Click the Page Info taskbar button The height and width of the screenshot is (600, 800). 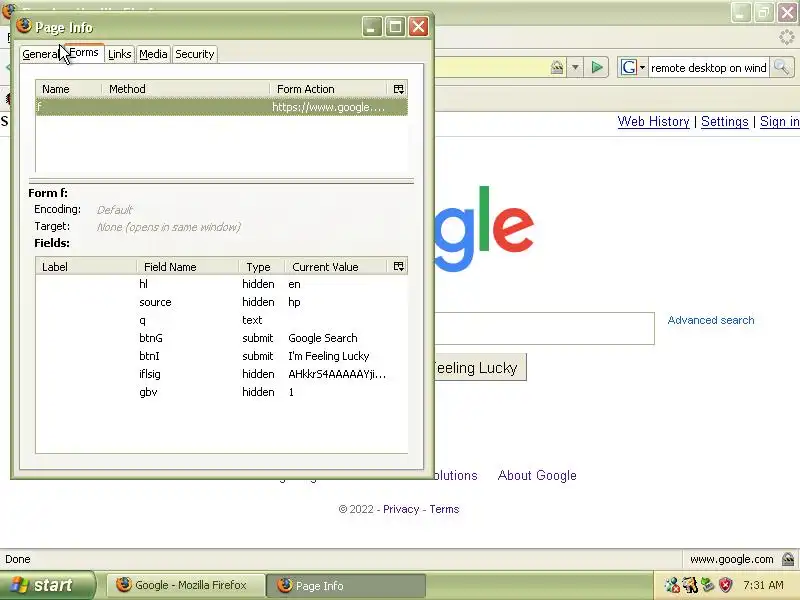(x=346, y=585)
